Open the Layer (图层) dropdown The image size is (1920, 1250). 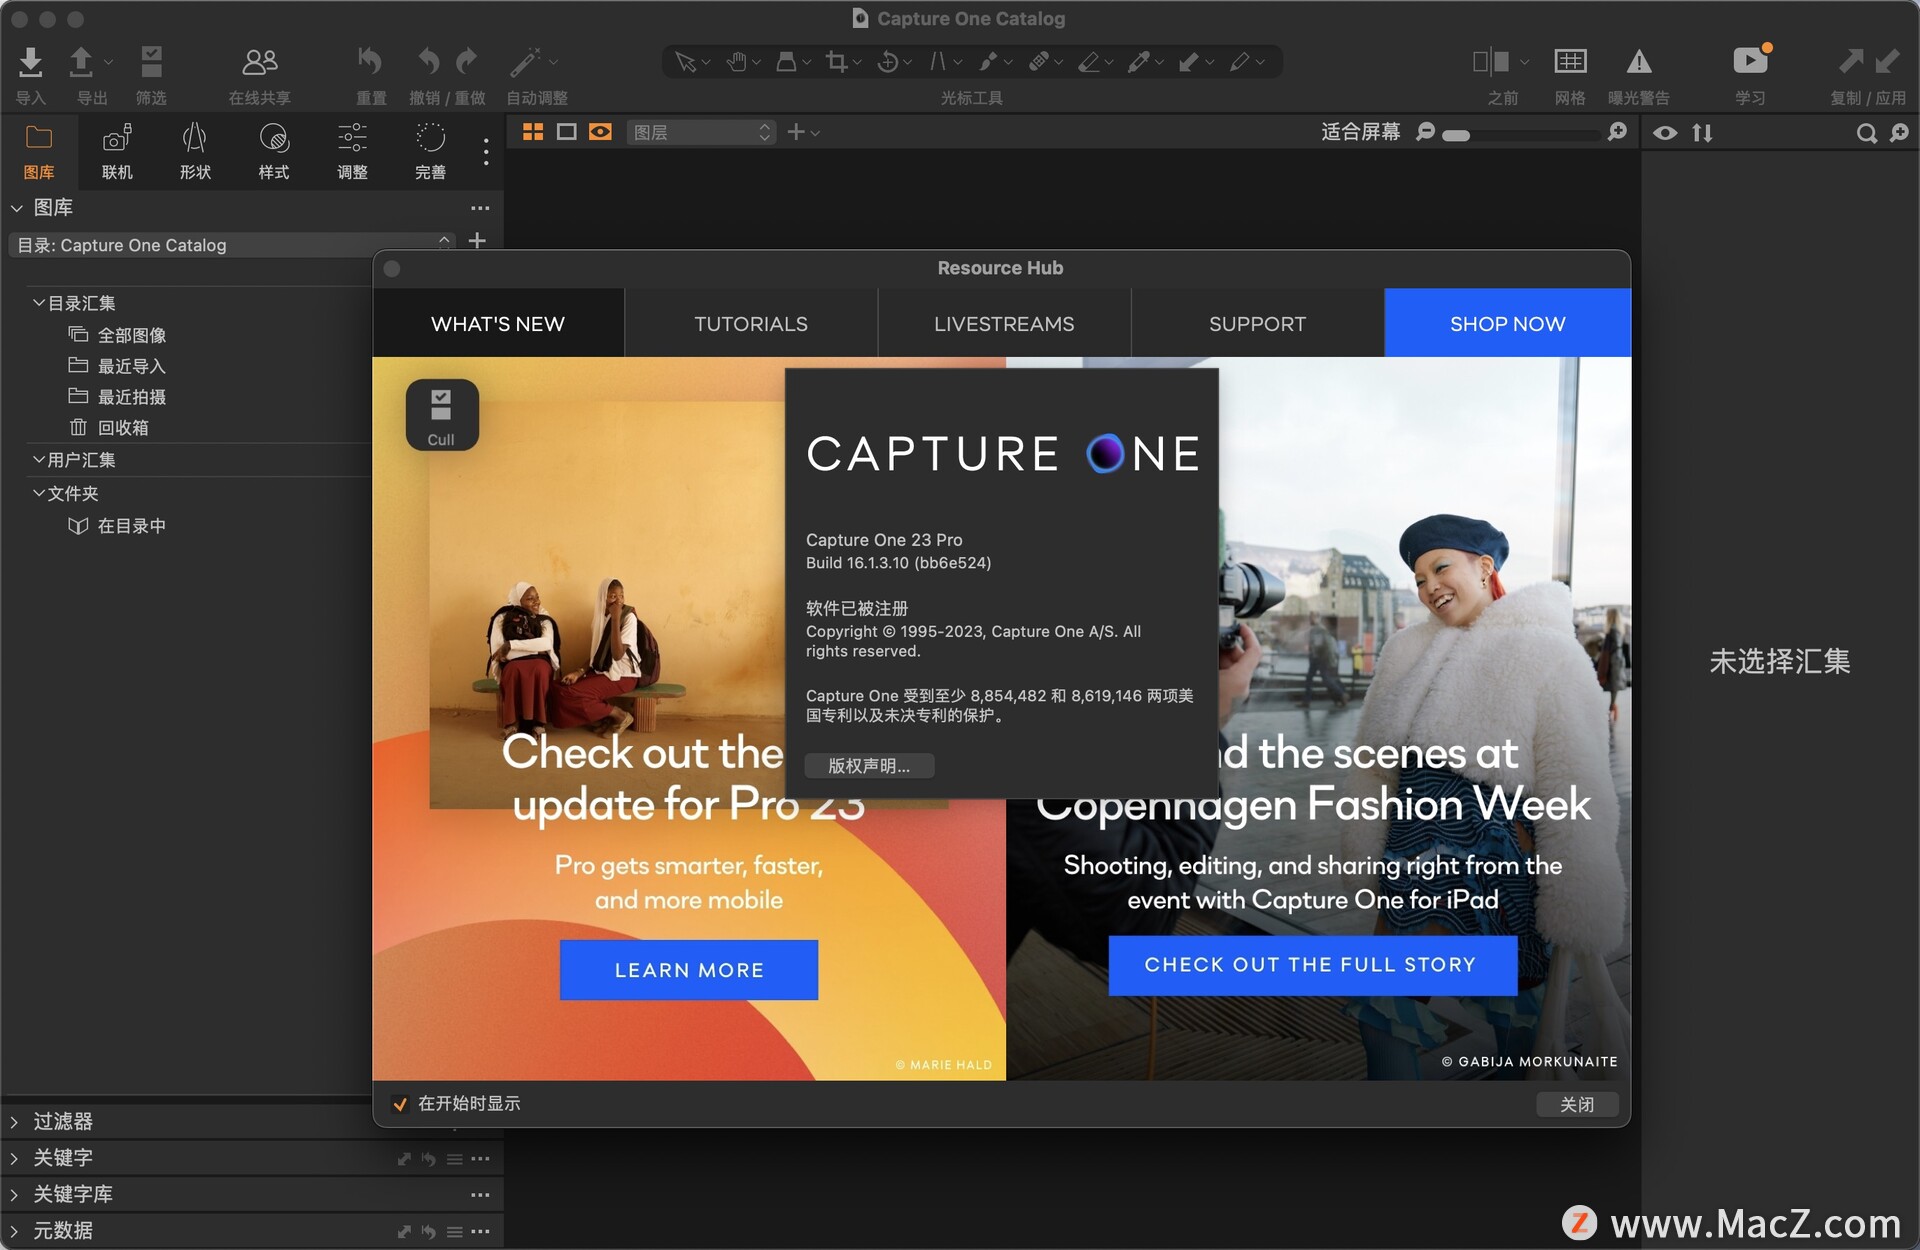point(700,132)
